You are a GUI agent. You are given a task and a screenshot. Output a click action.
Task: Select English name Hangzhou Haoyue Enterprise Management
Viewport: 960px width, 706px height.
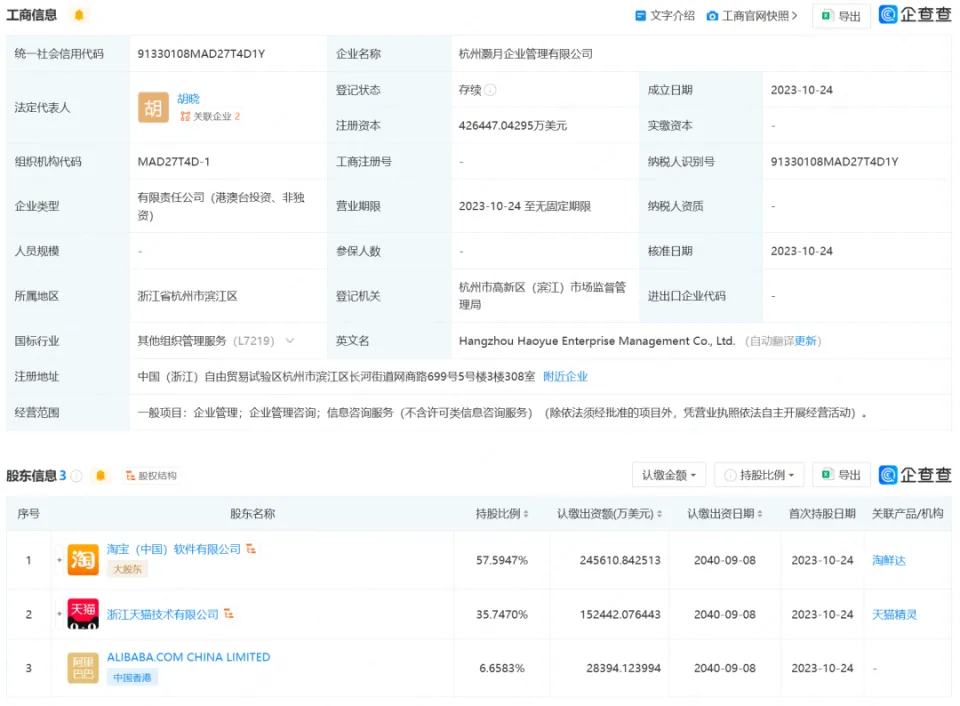(x=597, y=341)
